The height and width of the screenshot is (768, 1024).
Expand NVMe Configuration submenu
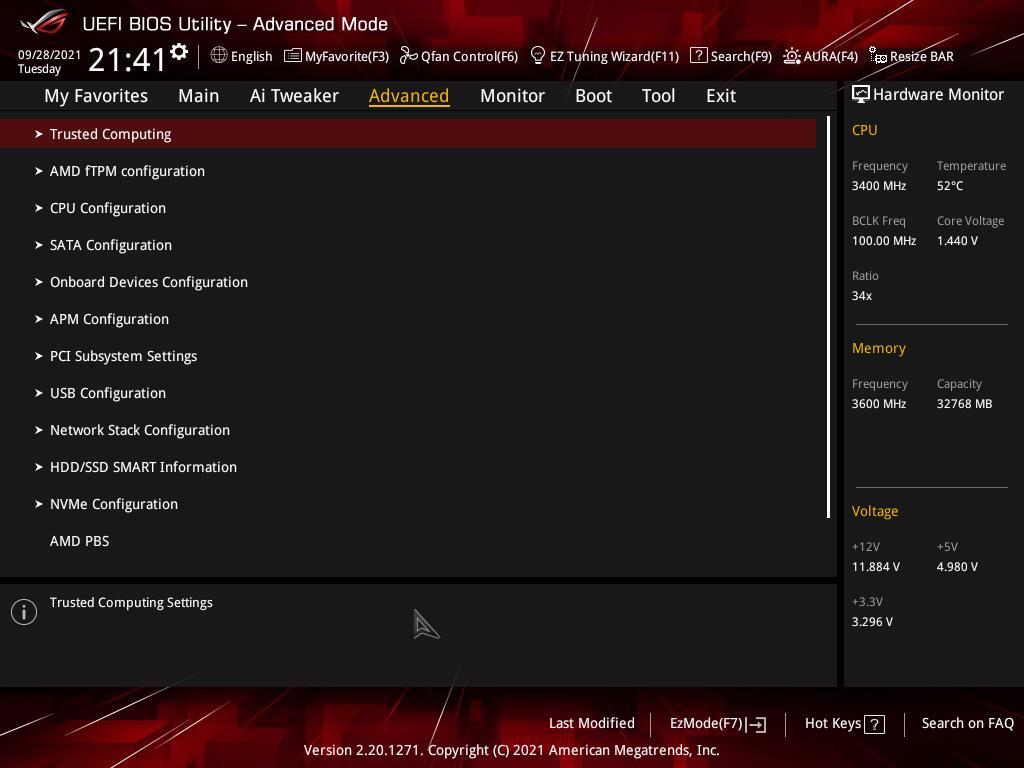(x=114, y=504)
